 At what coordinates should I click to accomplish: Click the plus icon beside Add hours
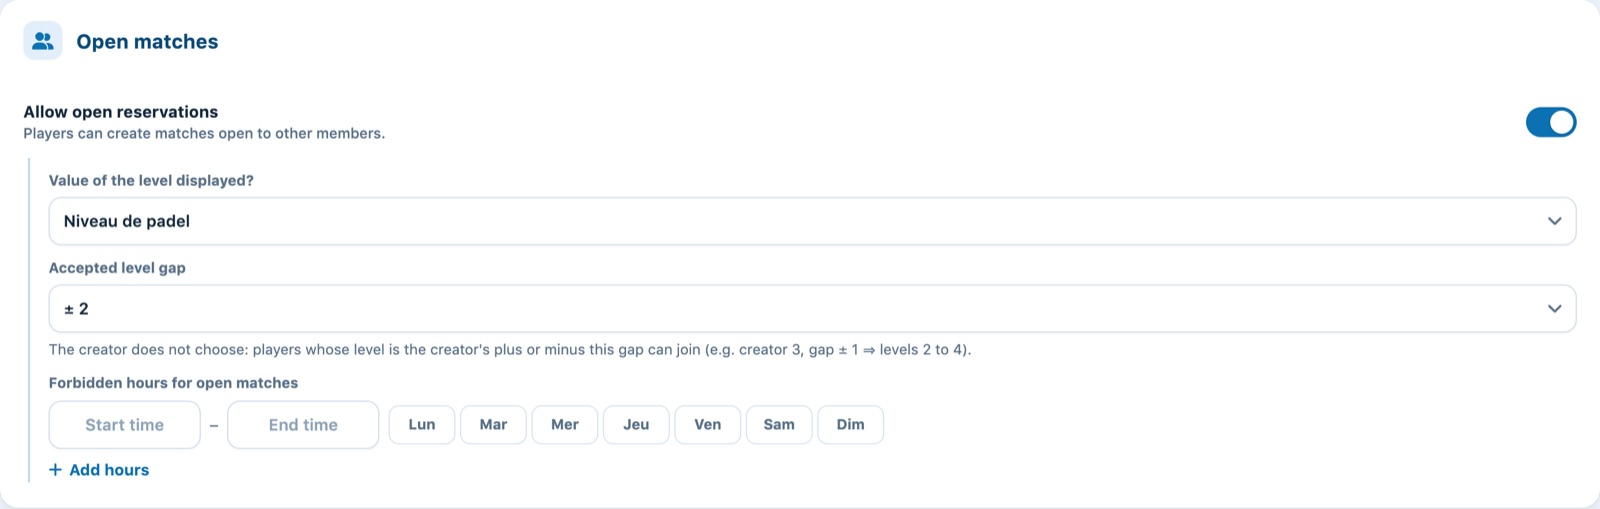[56, 470]
